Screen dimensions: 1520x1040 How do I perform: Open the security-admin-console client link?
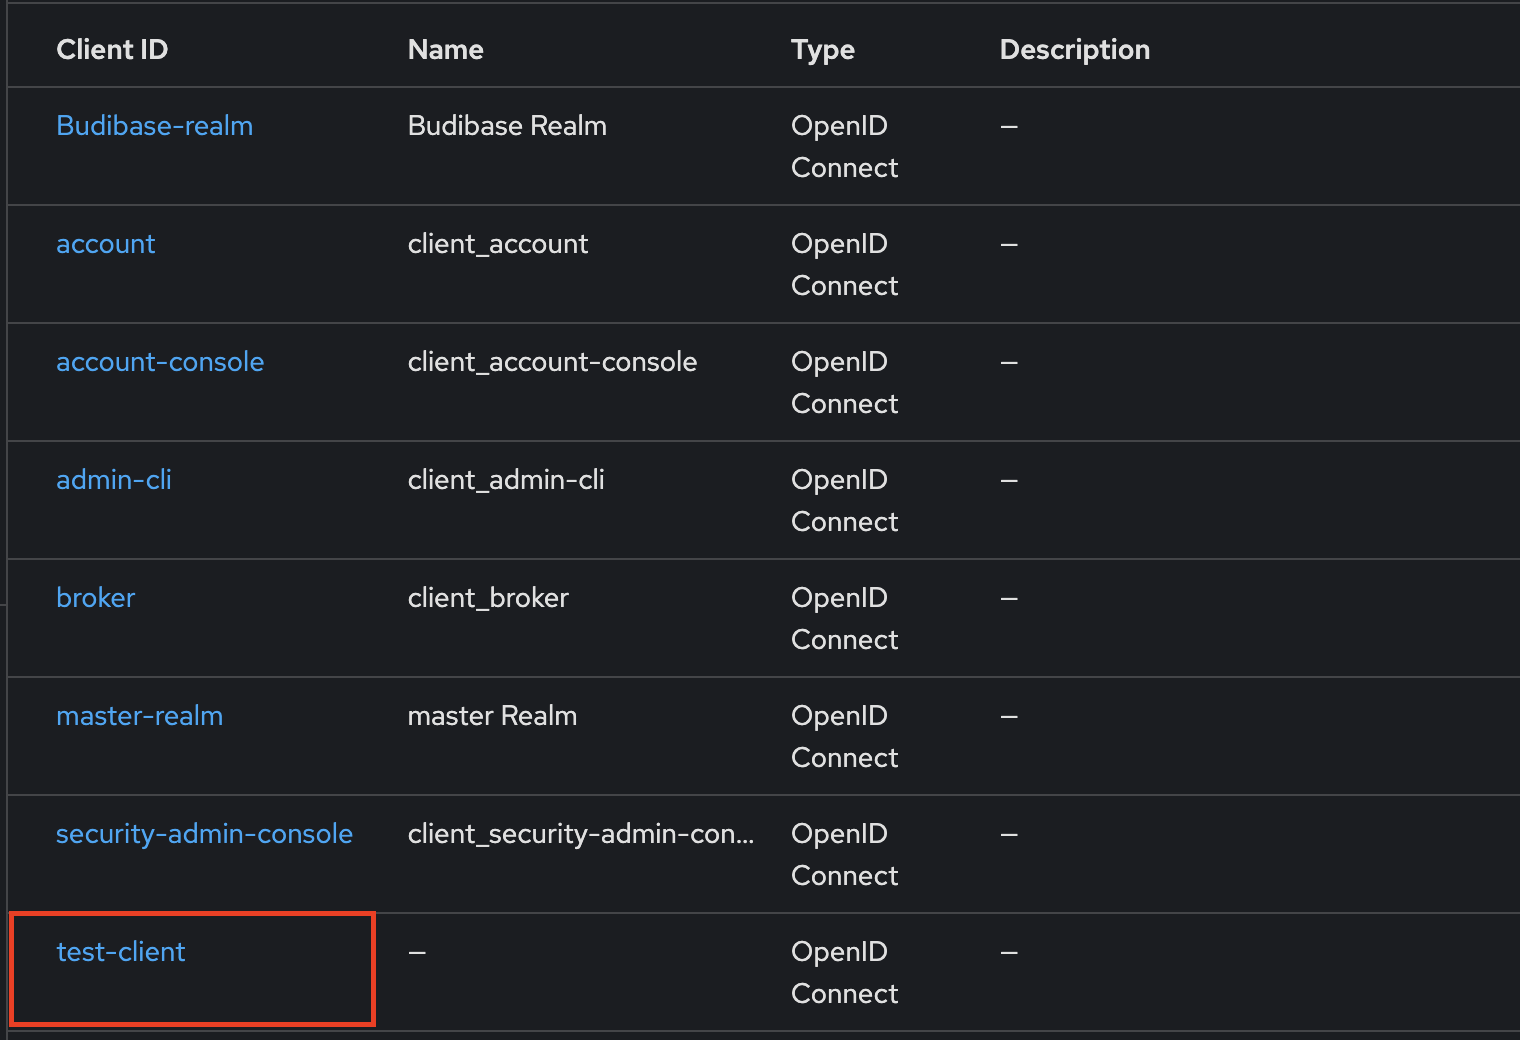(205, 834)
